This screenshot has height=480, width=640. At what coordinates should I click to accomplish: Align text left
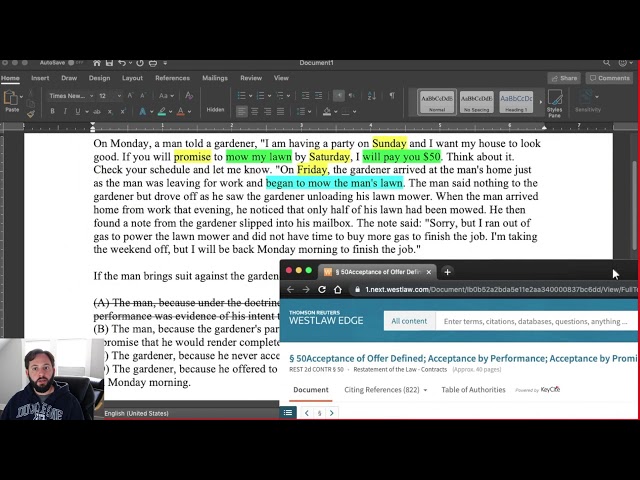click(242, 111)
